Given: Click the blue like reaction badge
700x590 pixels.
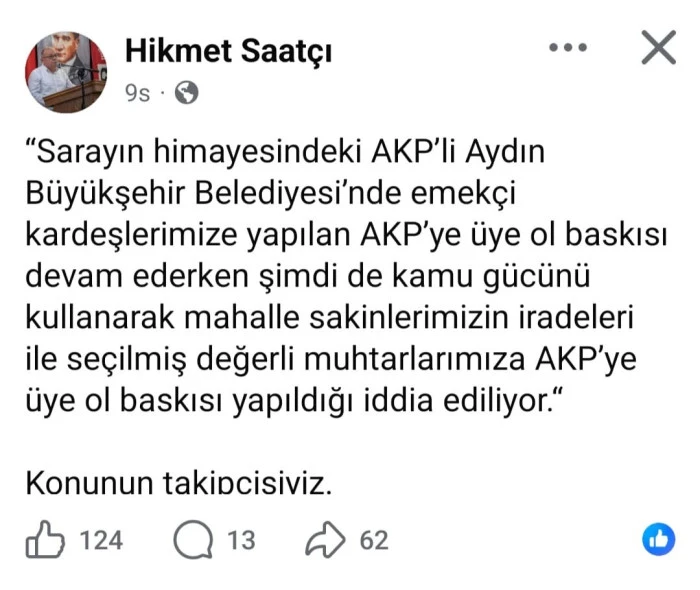Looking at the screenshot, I should (x=658, y=539).
